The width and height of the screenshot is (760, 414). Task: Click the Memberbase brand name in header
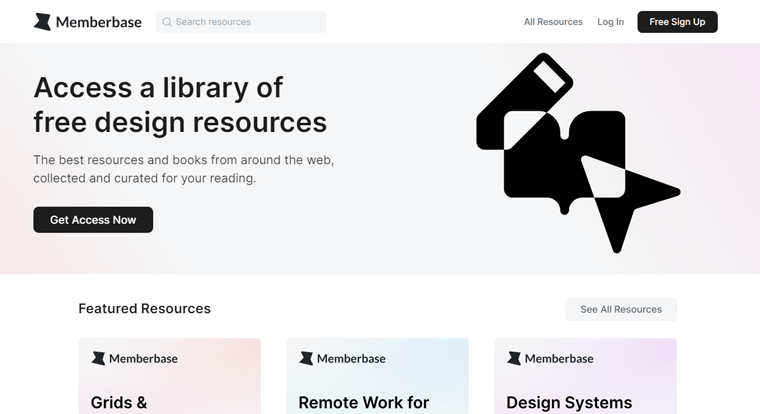(98, 22)
